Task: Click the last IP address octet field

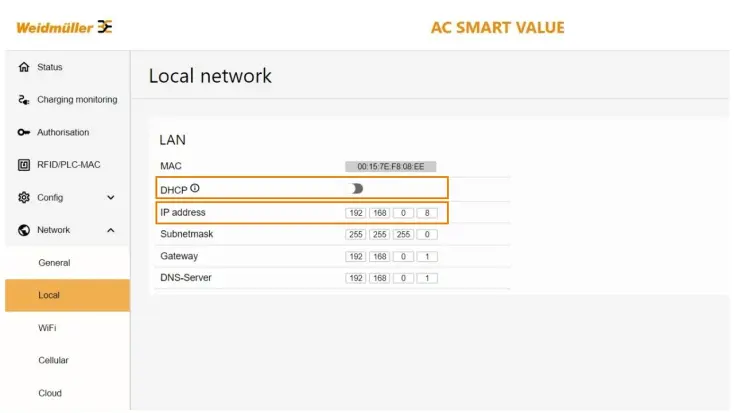Action: click(x=427, y=213)
